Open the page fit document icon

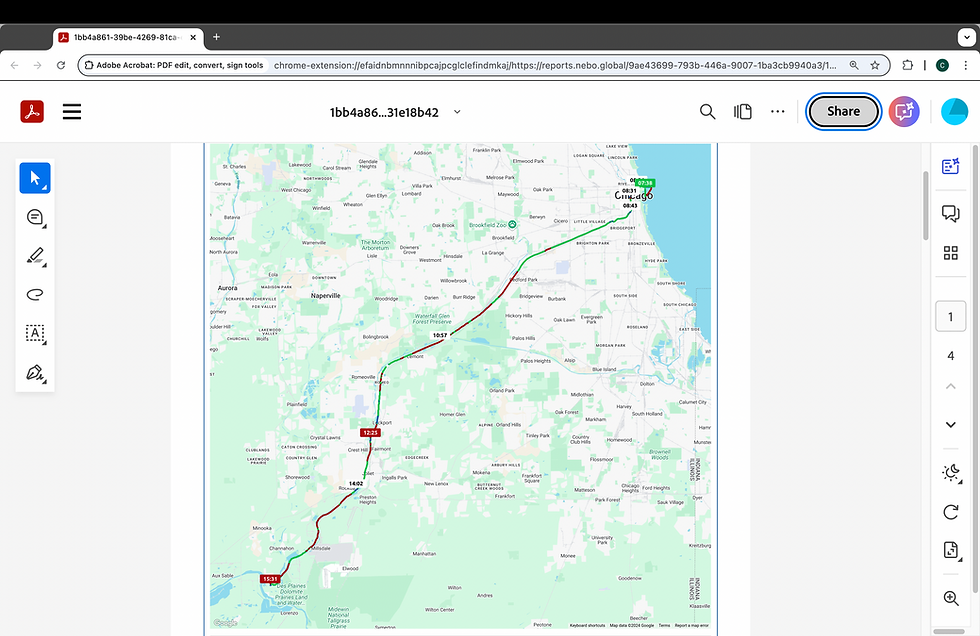click(x=951, y=550)
